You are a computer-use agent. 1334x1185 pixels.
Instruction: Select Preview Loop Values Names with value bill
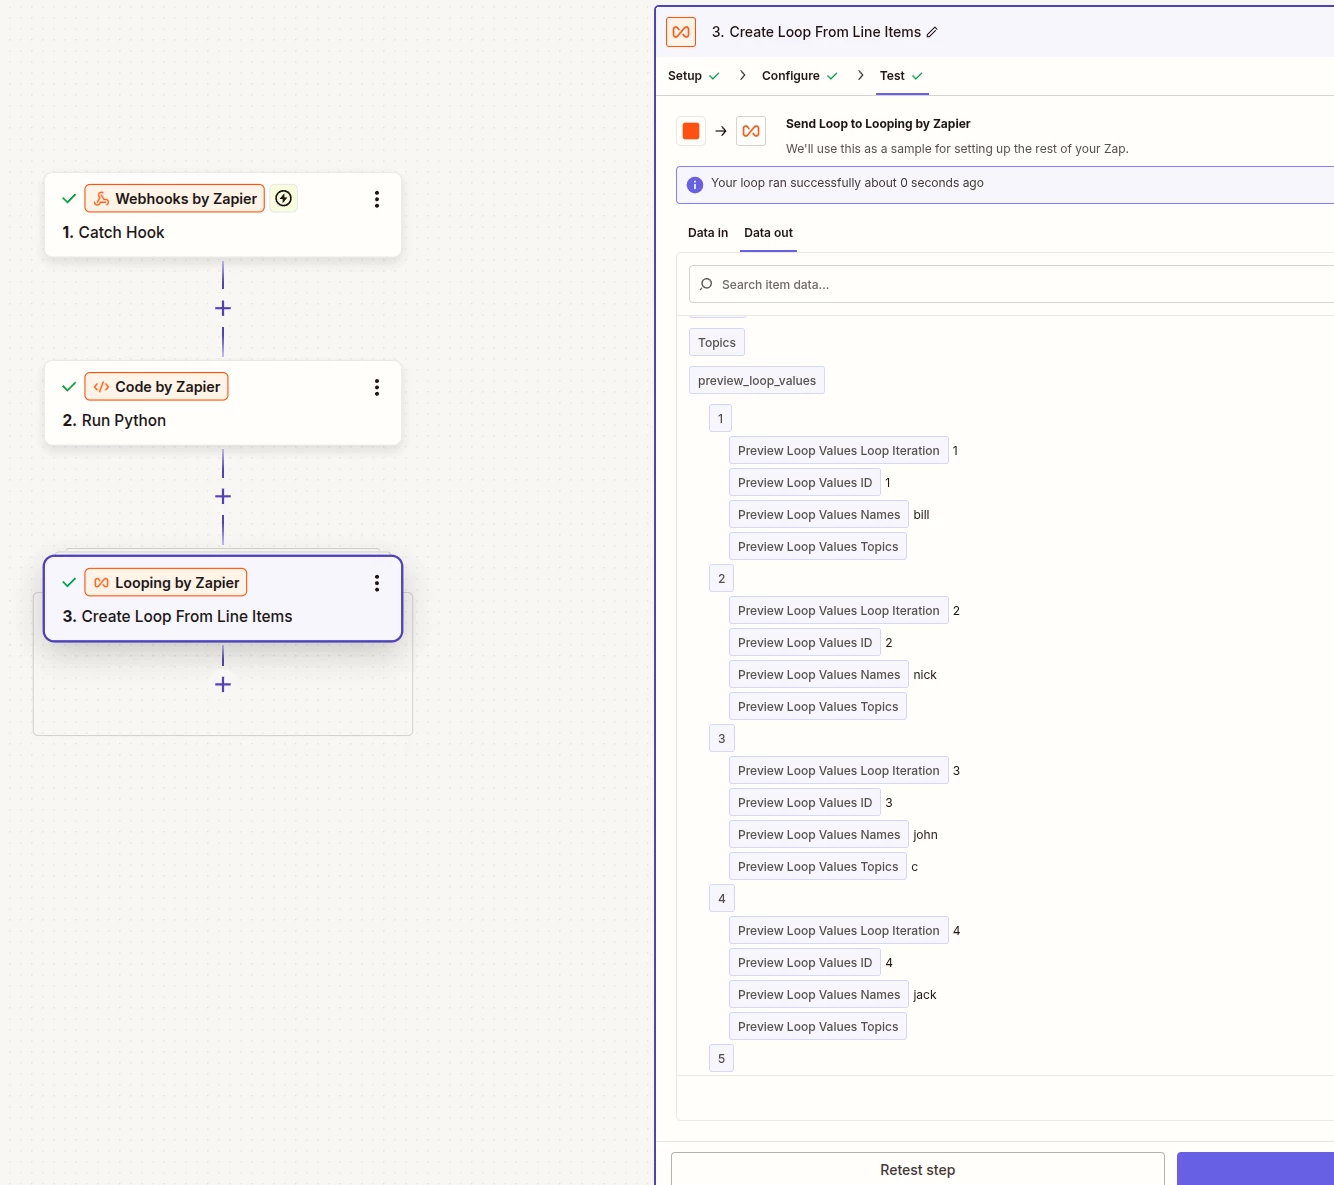819,515
